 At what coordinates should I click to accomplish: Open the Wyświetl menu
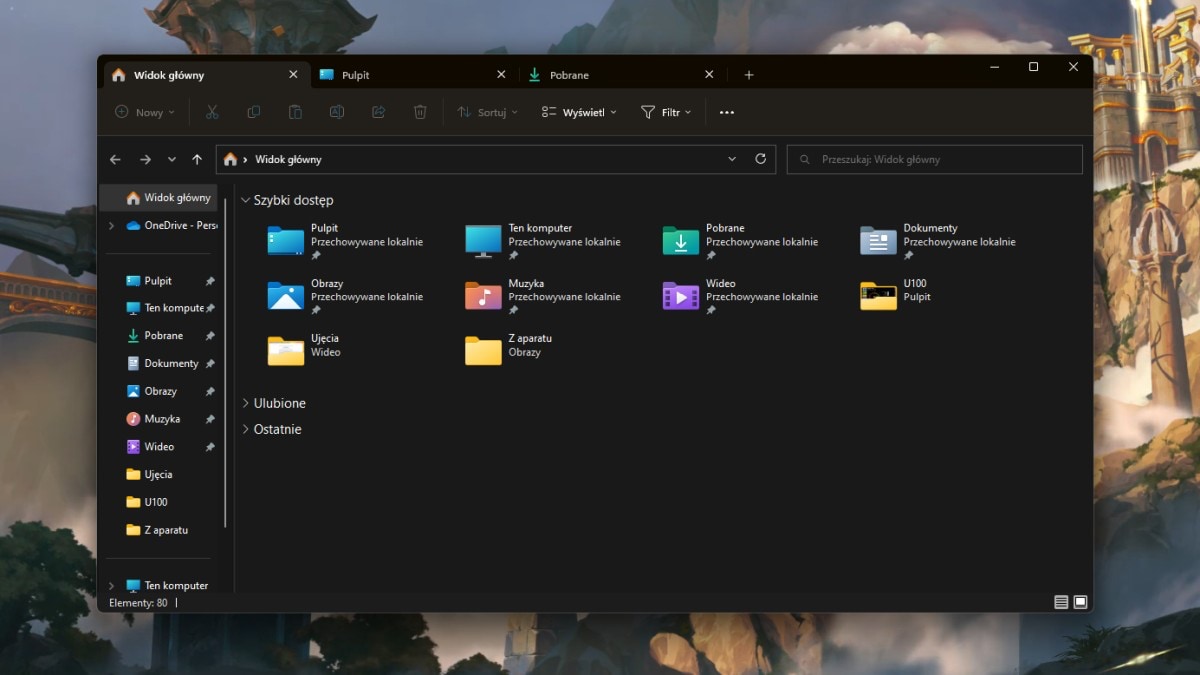click(x=578, y=112)
